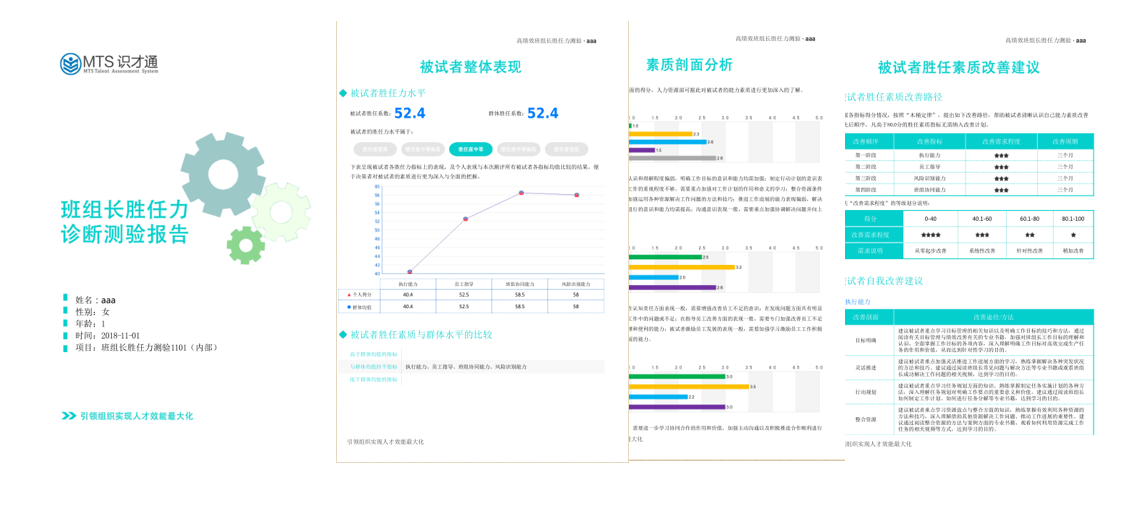Click the yellow bar labeled 3.2

coord(681,267)
